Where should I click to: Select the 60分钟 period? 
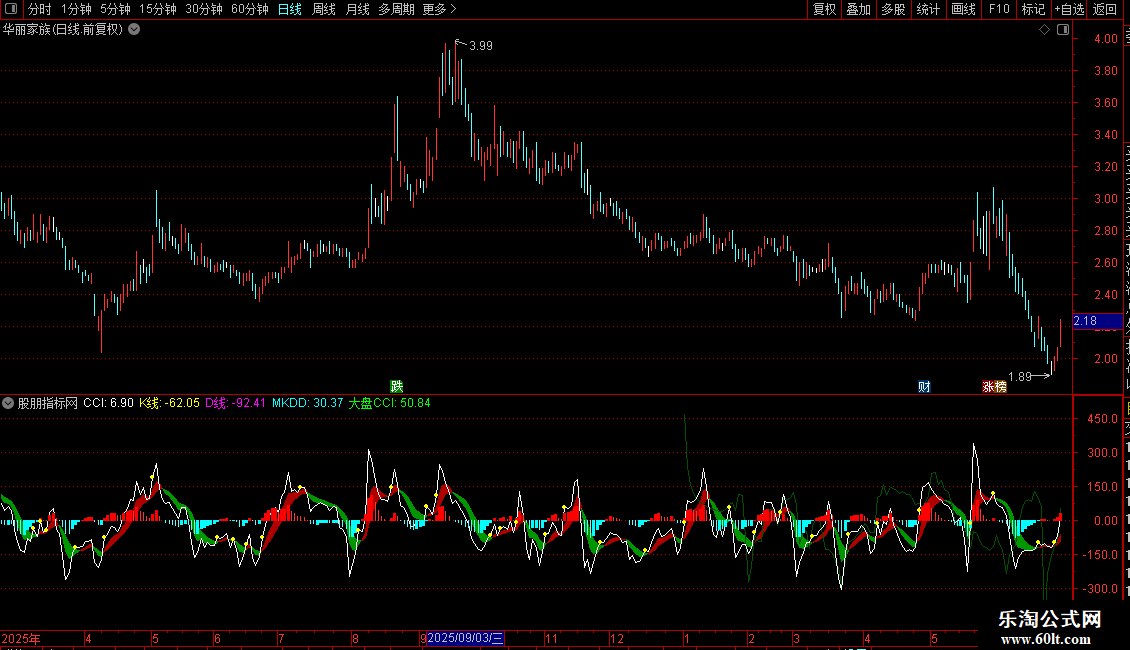click(250, 9)
